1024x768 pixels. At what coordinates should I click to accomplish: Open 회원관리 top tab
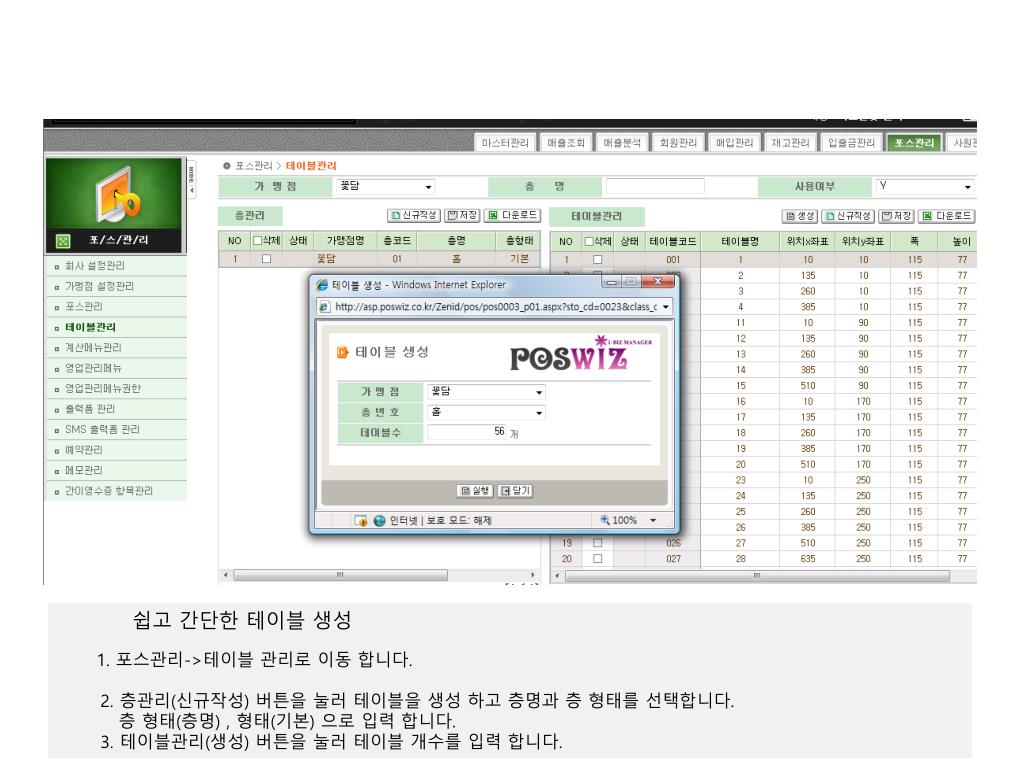coord(678,142)
